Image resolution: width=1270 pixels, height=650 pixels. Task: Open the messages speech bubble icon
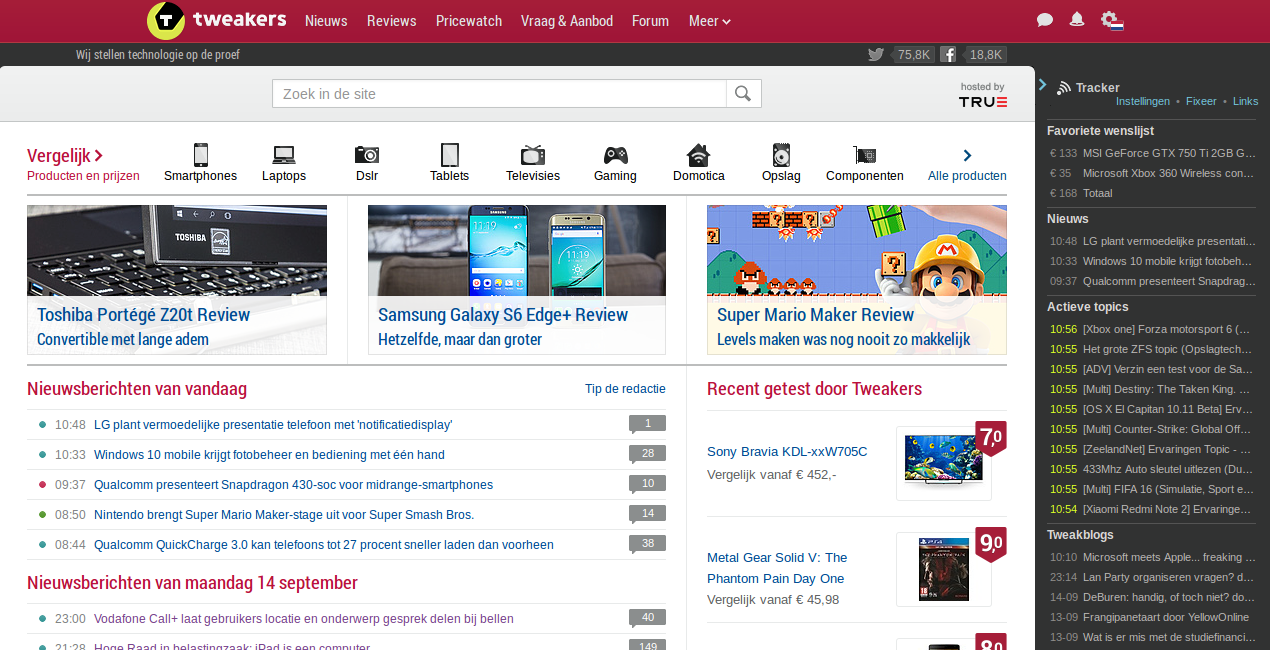click(1045, 20)
